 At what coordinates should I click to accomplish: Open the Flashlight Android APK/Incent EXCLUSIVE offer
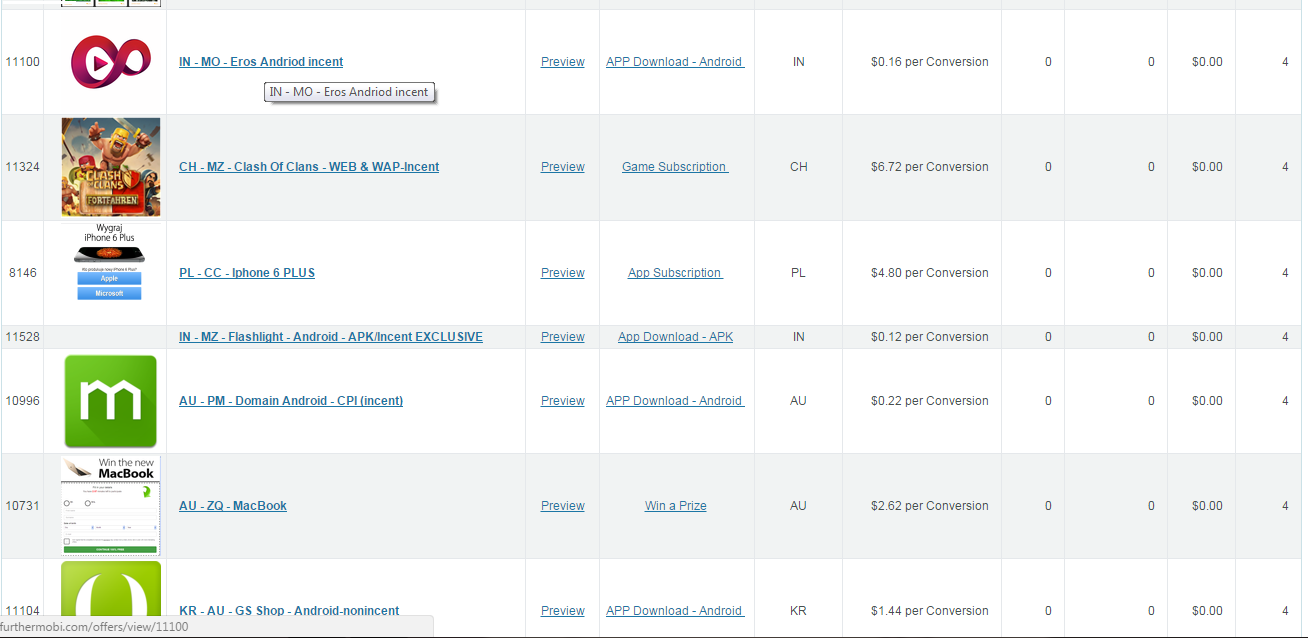[330, 337]
